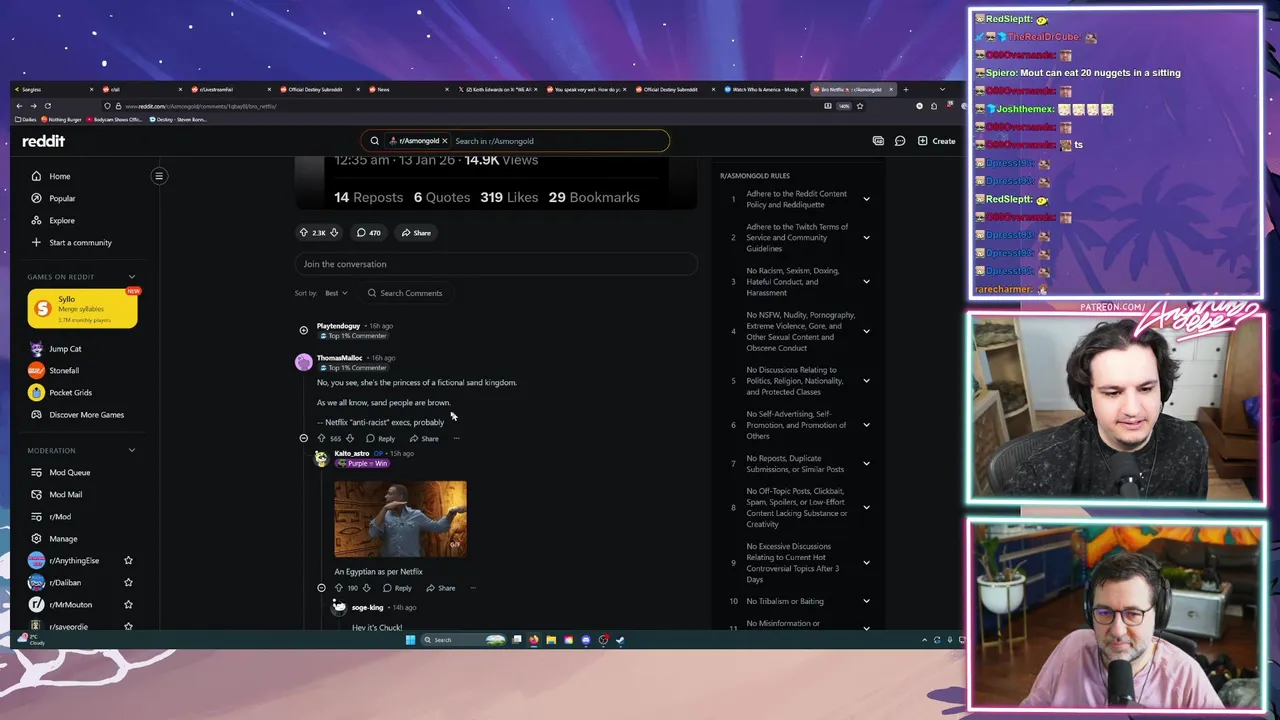Toggle favorite star for r/Daliban
Screen dimensions: 1280x720
pos(128,582)
